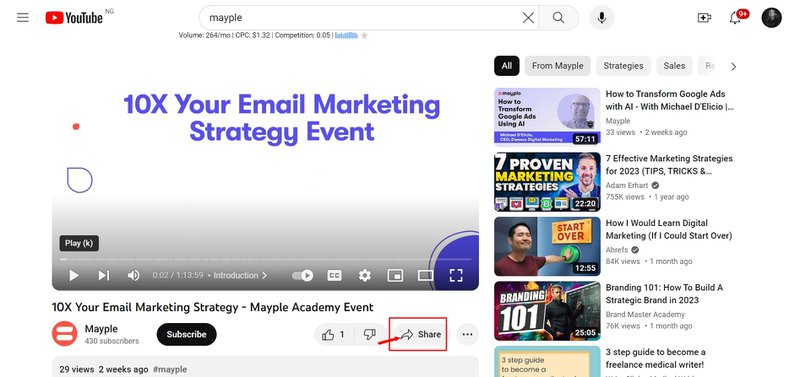Toggle the autoplay switch

303,275
